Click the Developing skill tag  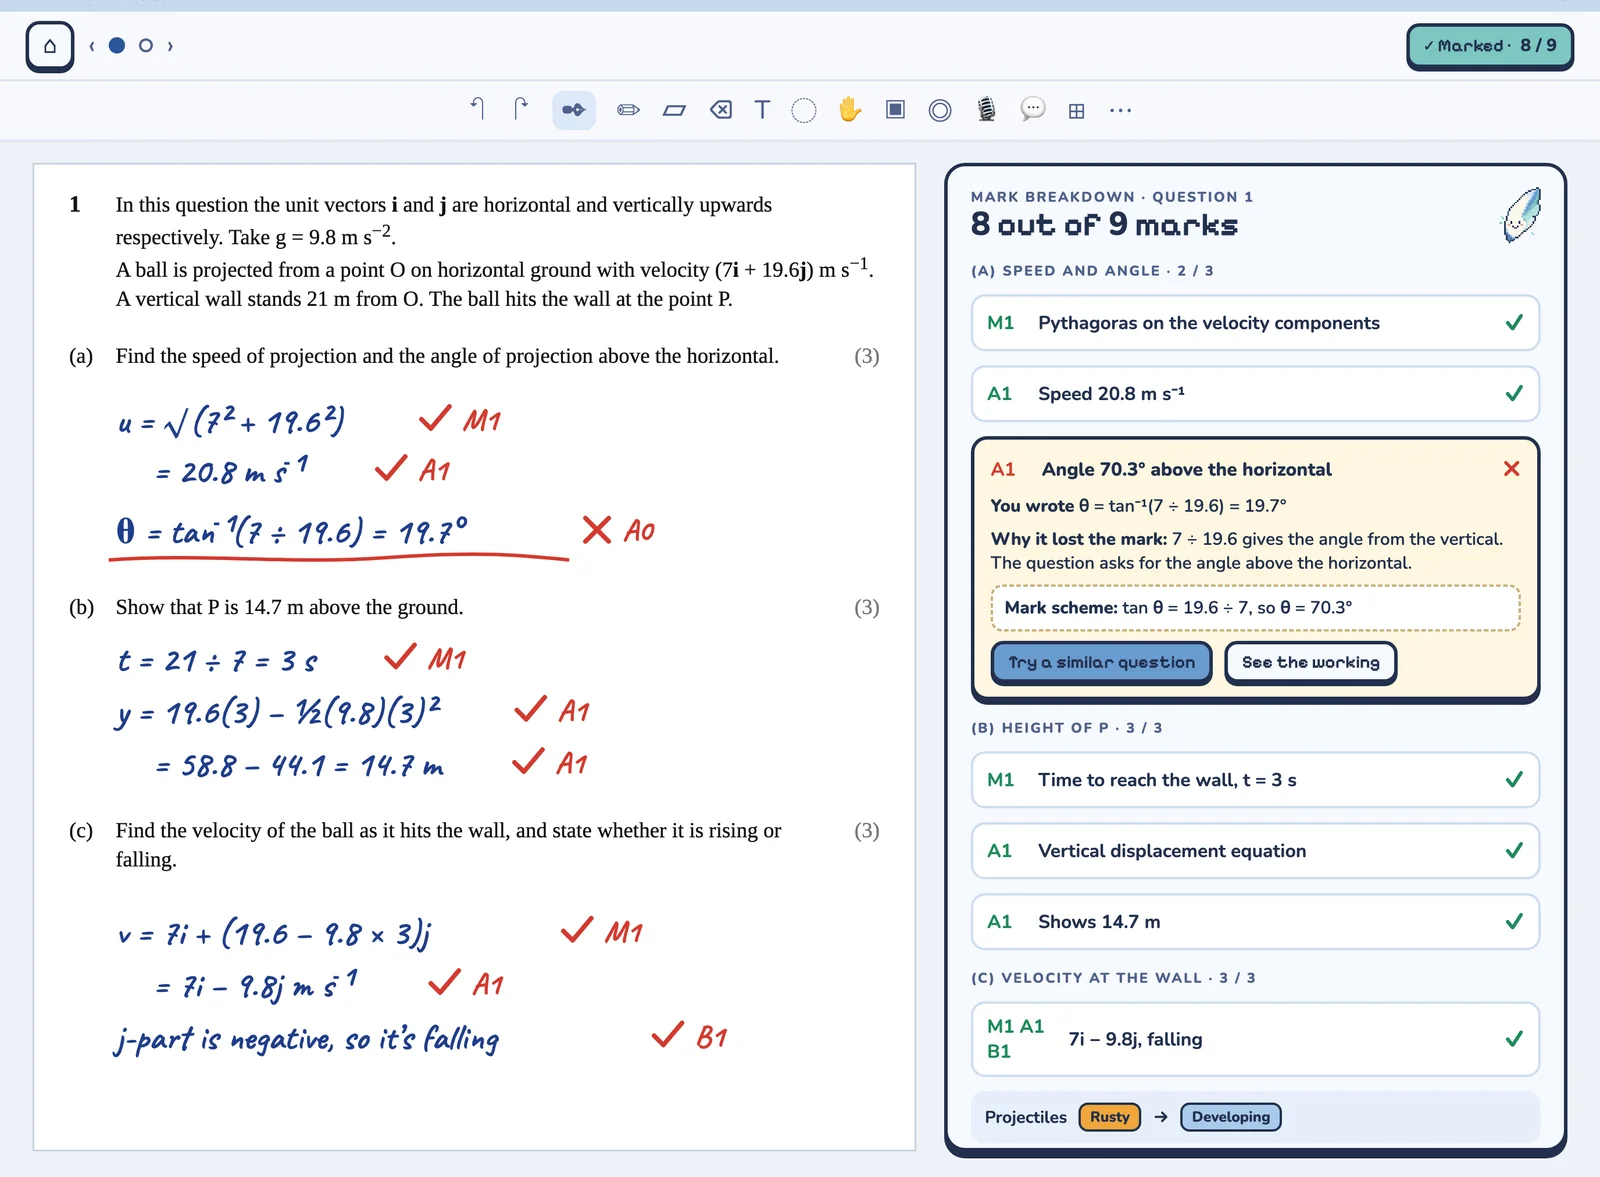point(1231,1117)
